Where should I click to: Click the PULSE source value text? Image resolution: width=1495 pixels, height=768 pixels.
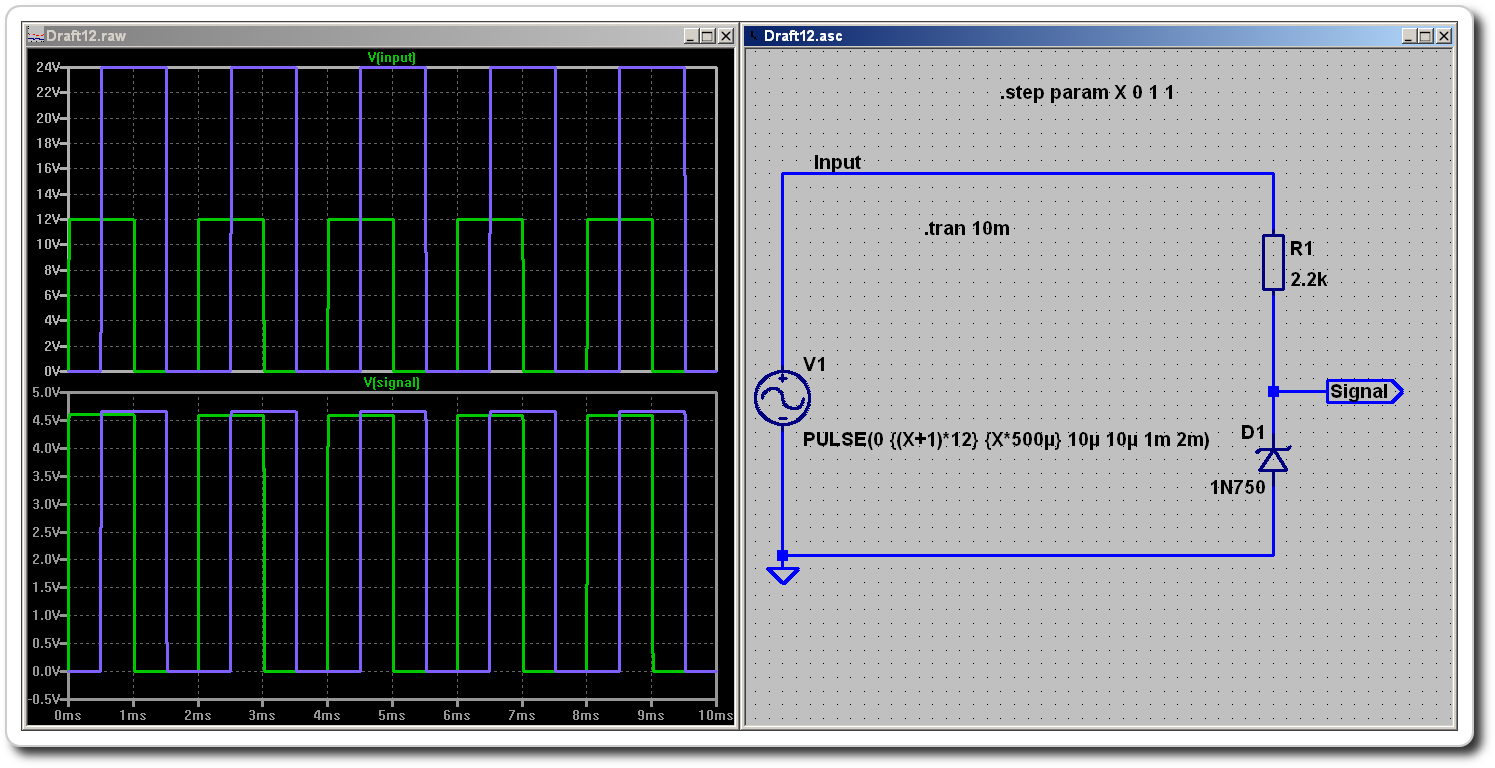(x=1006, y=439)
